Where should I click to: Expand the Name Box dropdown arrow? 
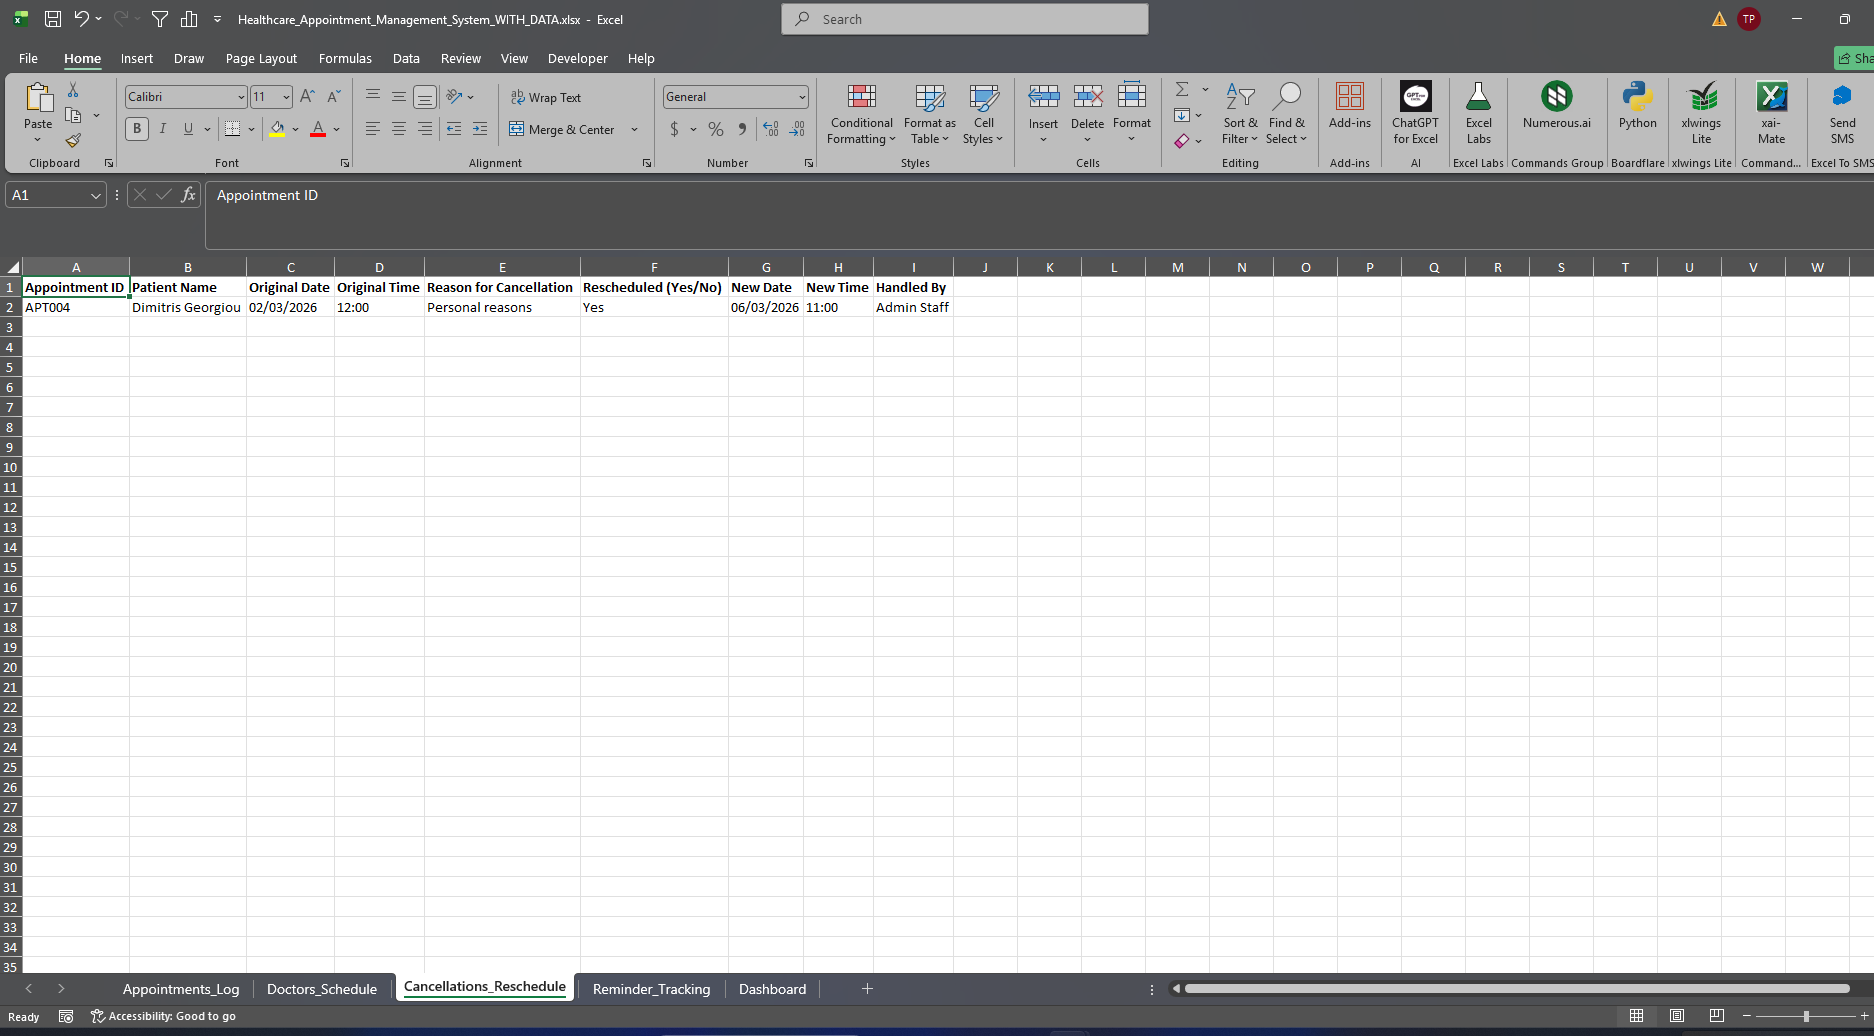click(x=96, y=196)
